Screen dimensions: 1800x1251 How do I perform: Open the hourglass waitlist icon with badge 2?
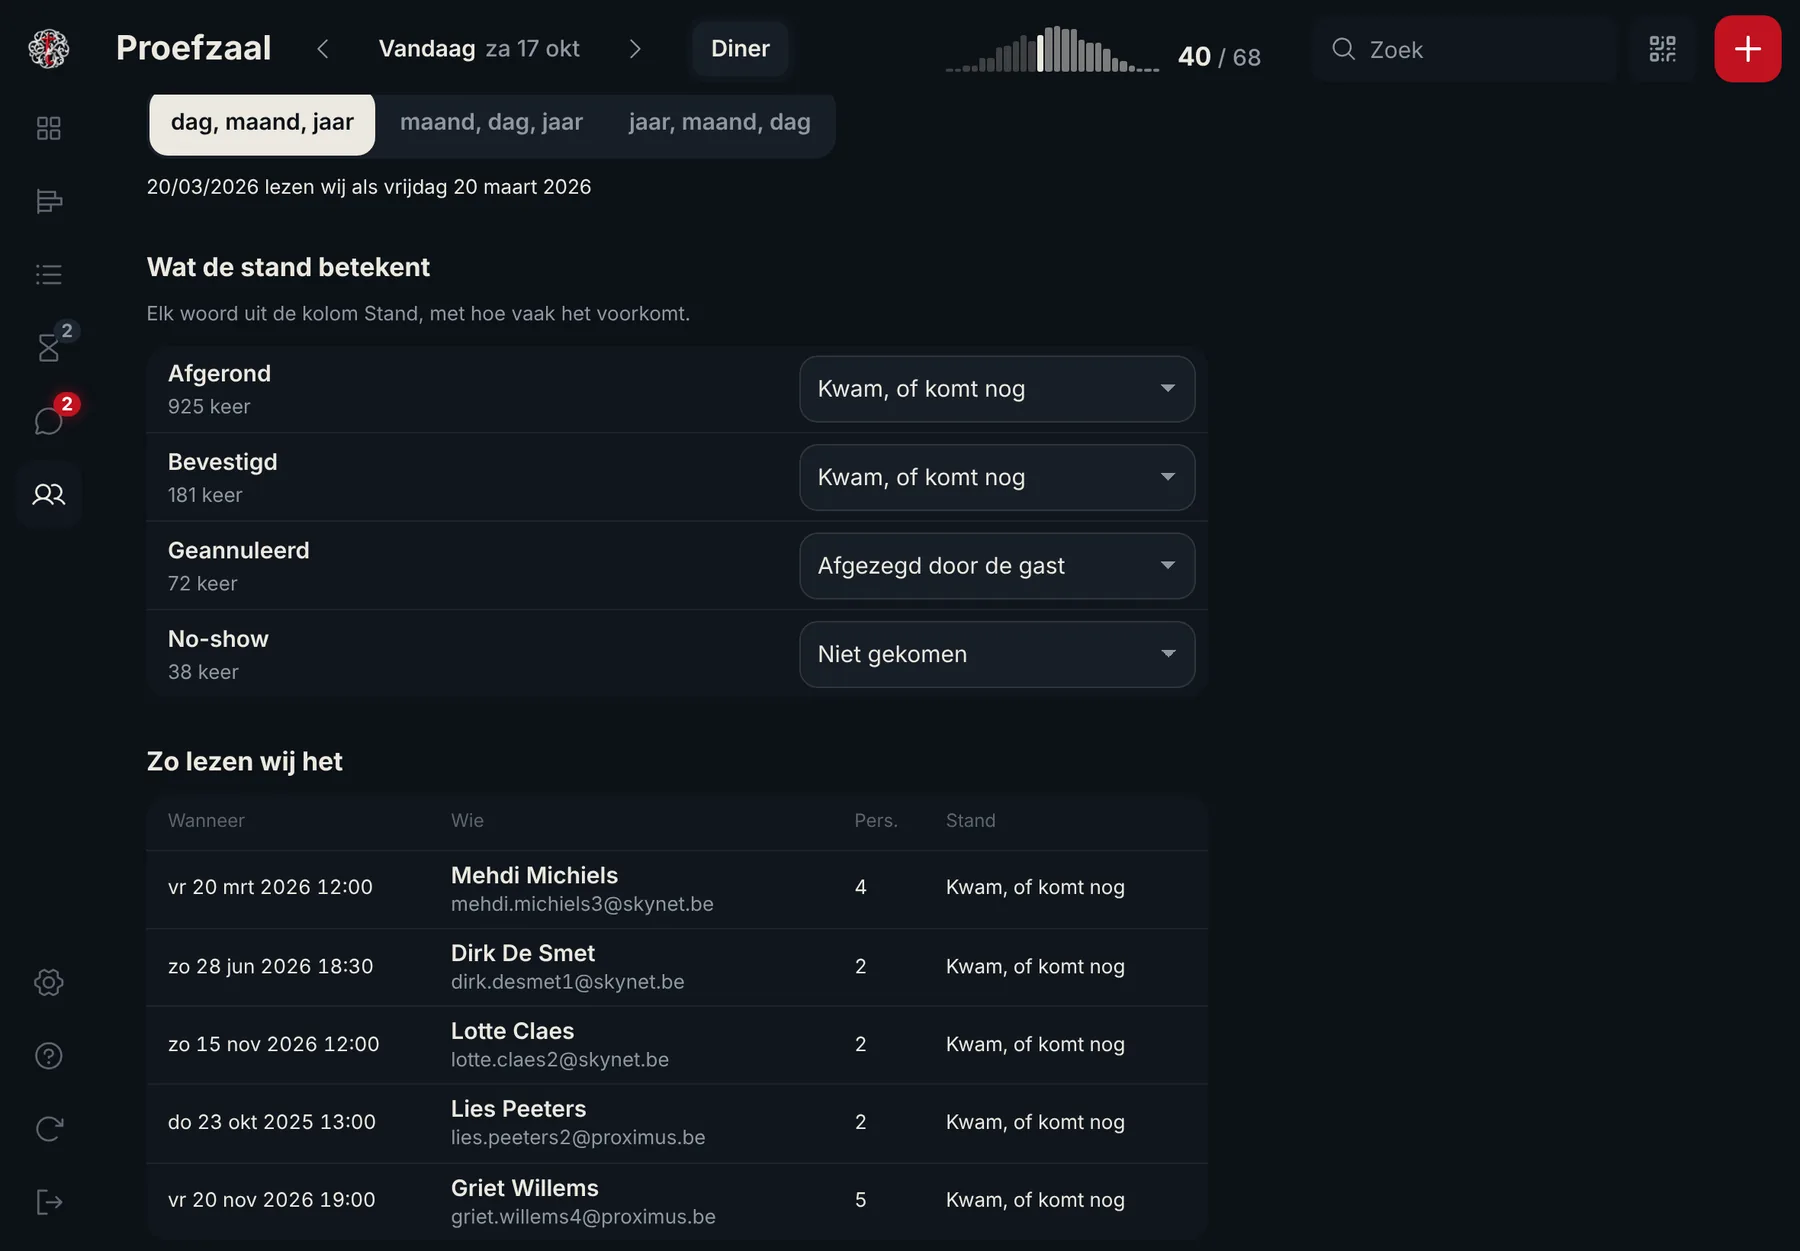[48, 347]
